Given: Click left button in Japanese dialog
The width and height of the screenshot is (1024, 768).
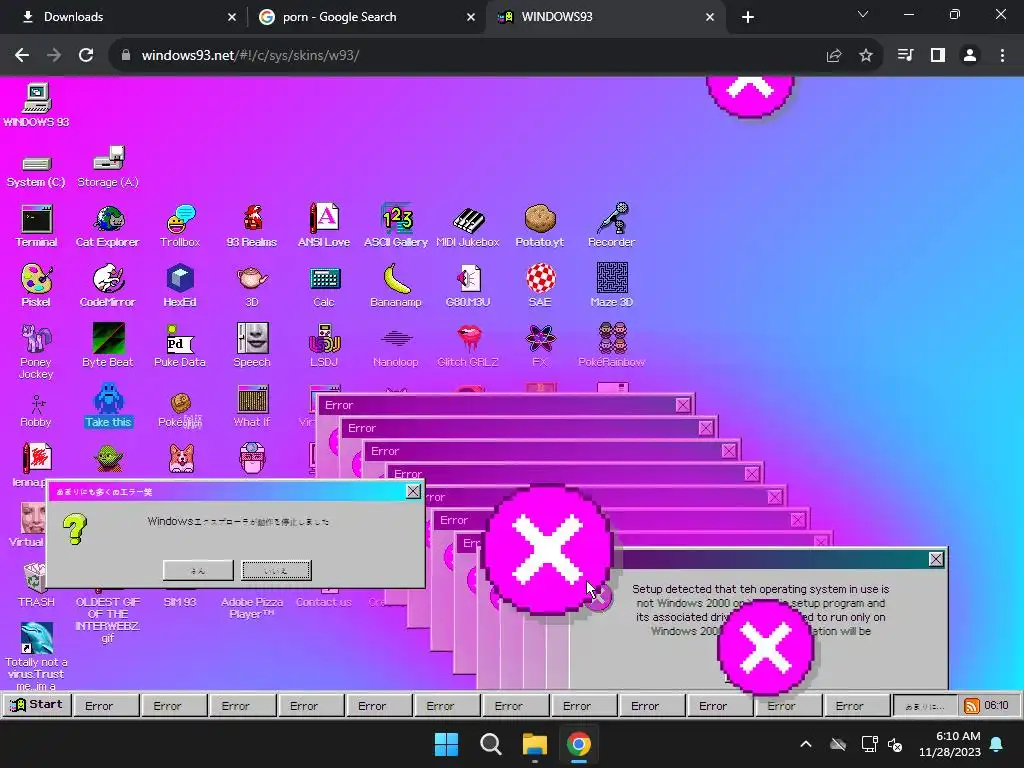Looking at the screenshot, I should coord(198,570).
